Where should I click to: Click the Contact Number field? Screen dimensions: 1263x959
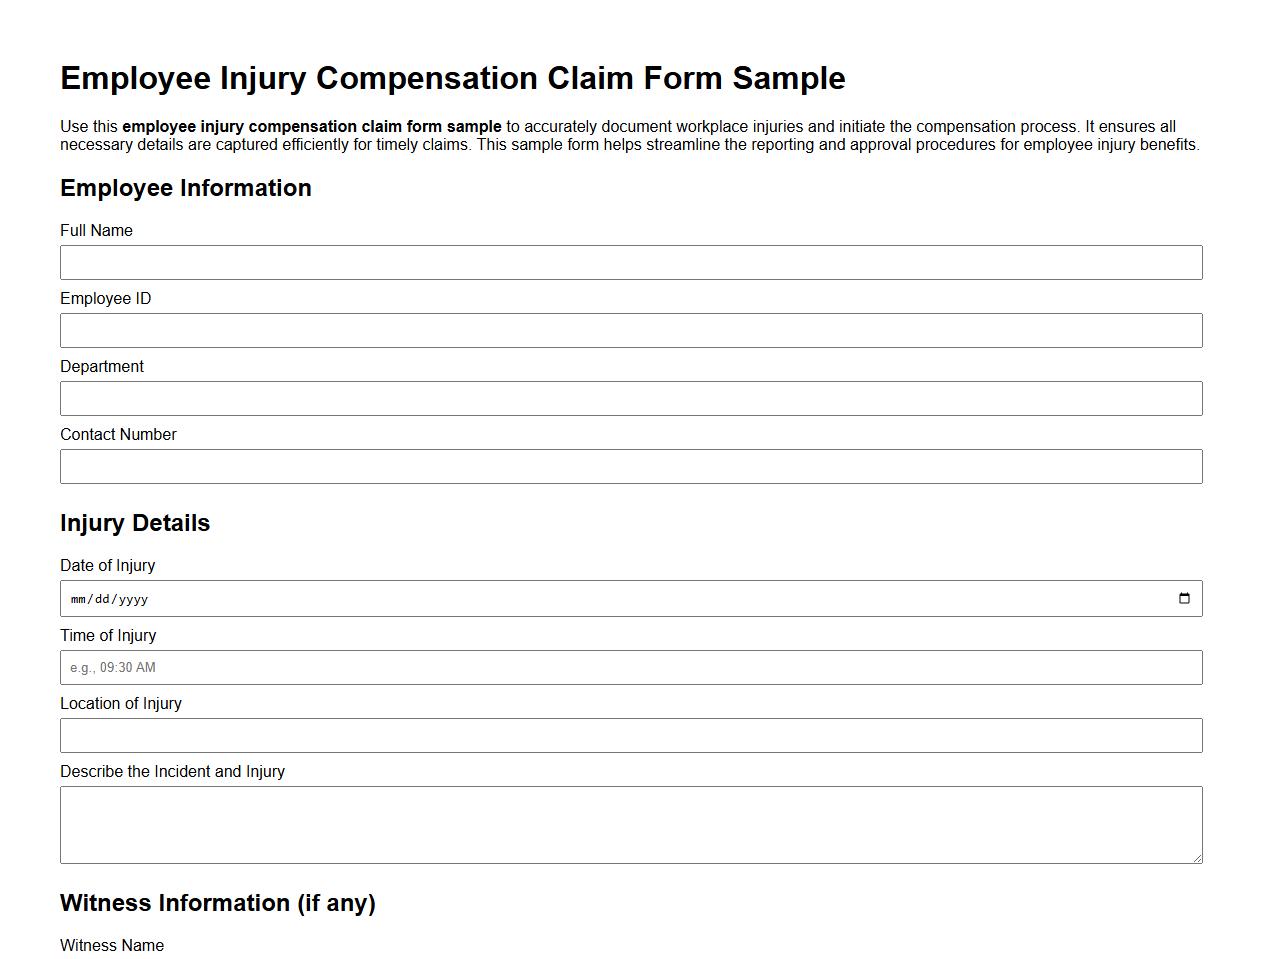[x=631, y=466]
